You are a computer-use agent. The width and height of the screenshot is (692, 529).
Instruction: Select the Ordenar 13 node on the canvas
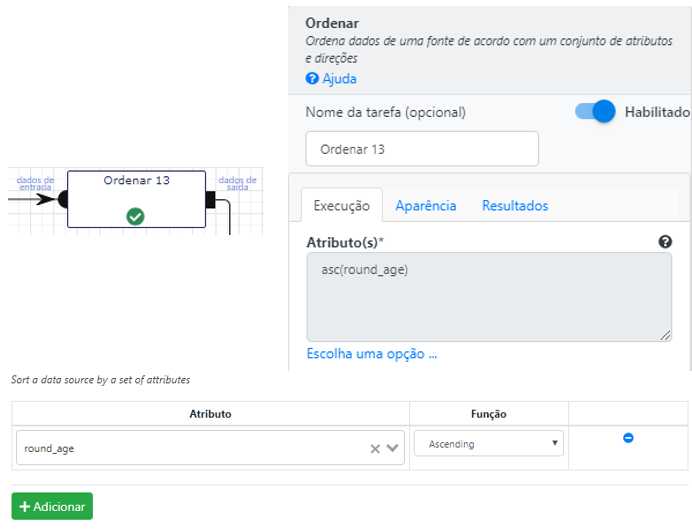click(x=136, y=199)
